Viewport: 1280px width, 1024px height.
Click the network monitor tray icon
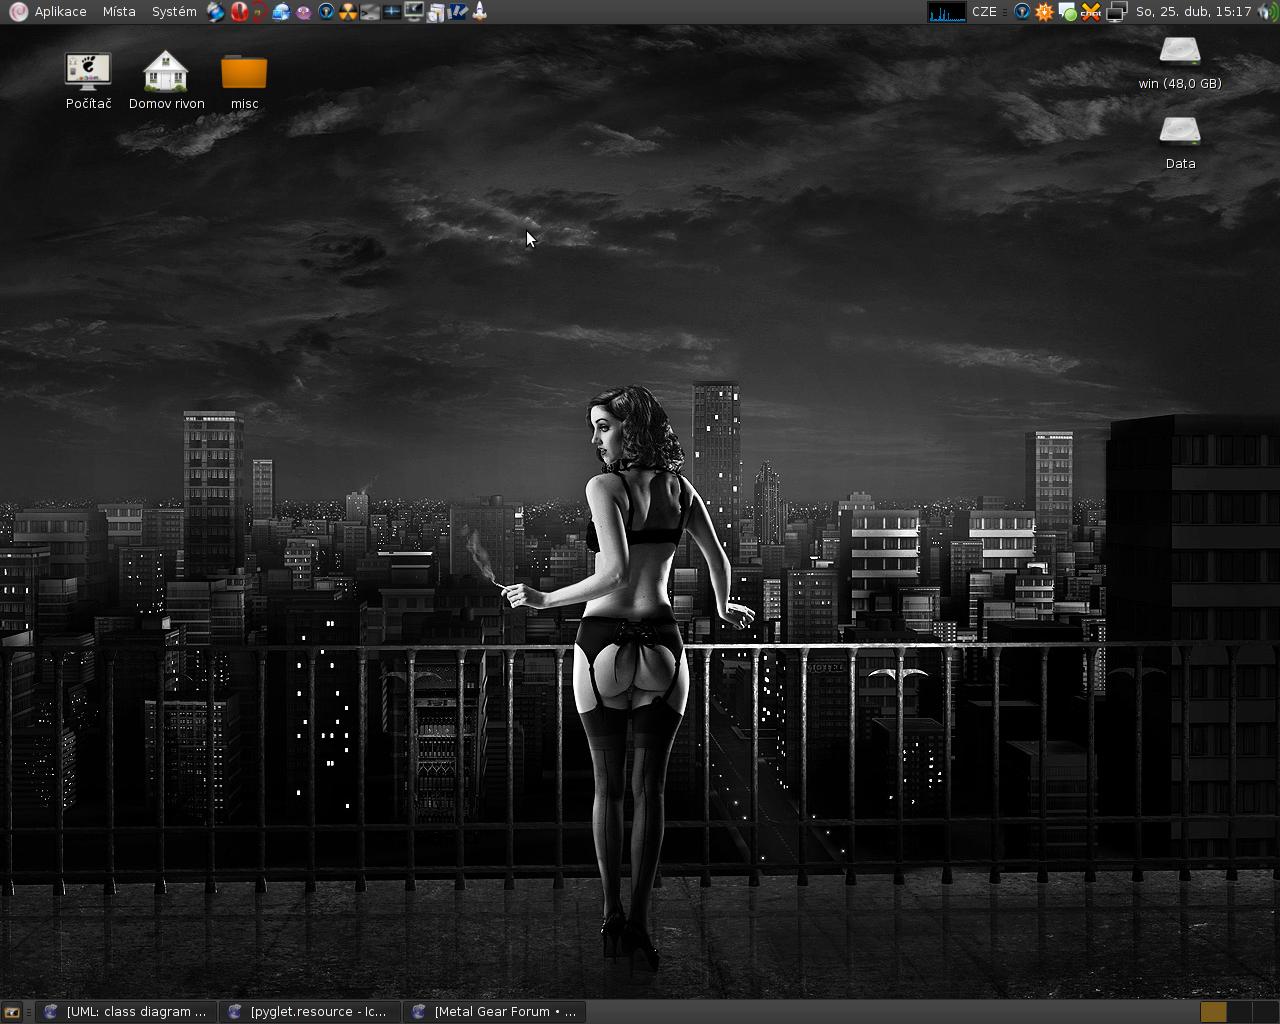coord(1116,12)
